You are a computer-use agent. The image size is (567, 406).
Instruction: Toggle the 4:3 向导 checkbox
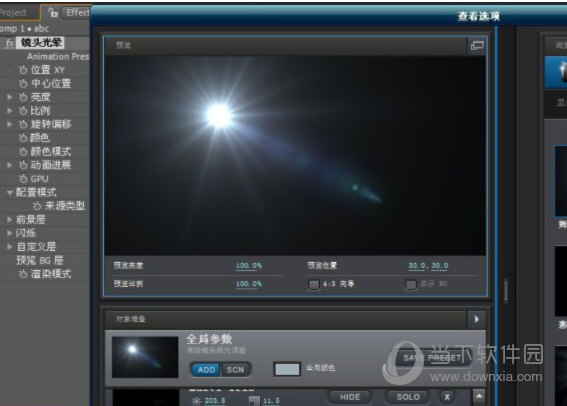pos(314,285)
